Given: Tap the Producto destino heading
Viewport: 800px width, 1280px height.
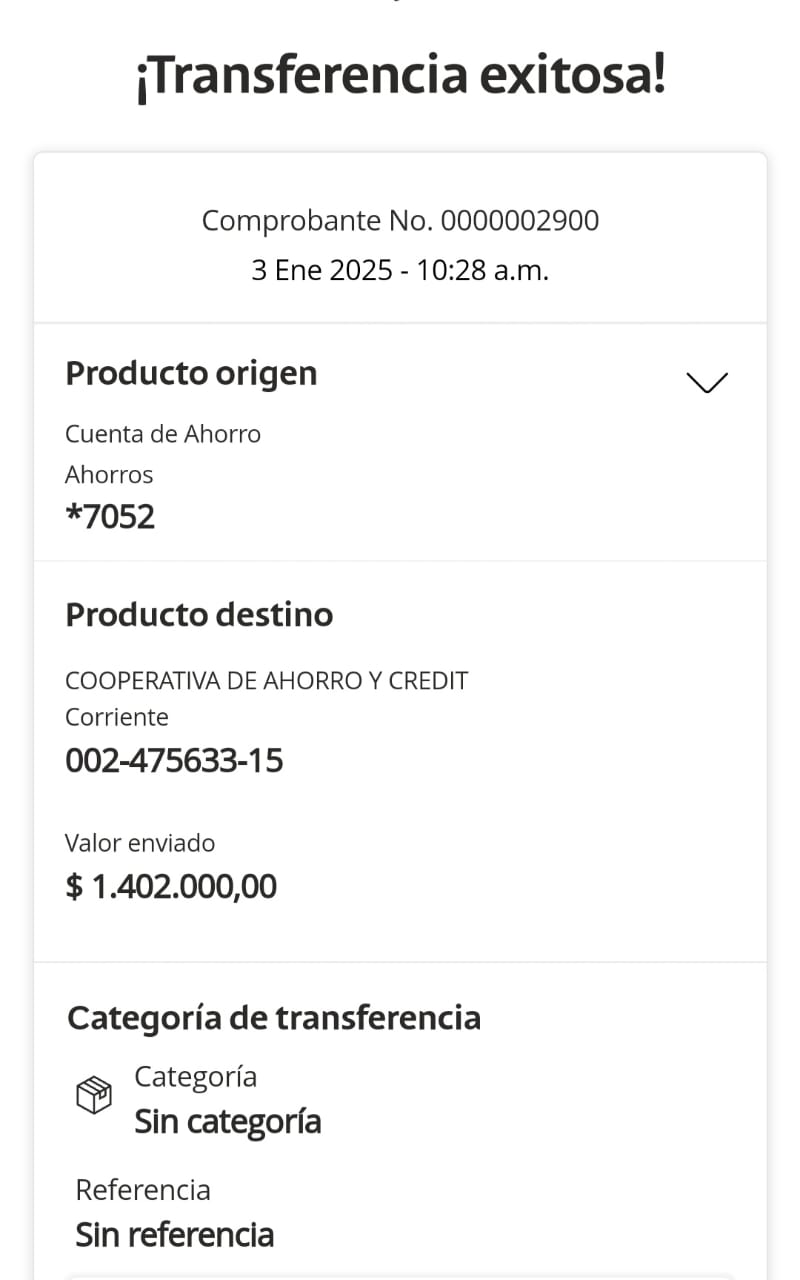Looking at the screenshot, I should tap(199, 614).
